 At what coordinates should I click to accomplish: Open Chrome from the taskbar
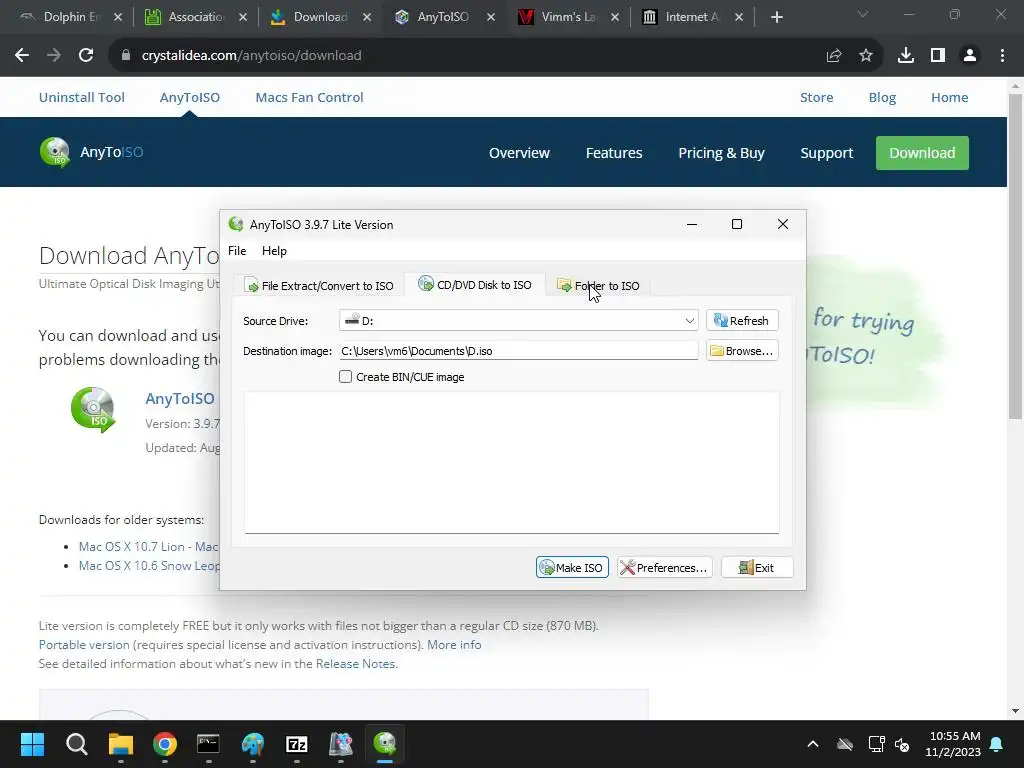point(165,744)
